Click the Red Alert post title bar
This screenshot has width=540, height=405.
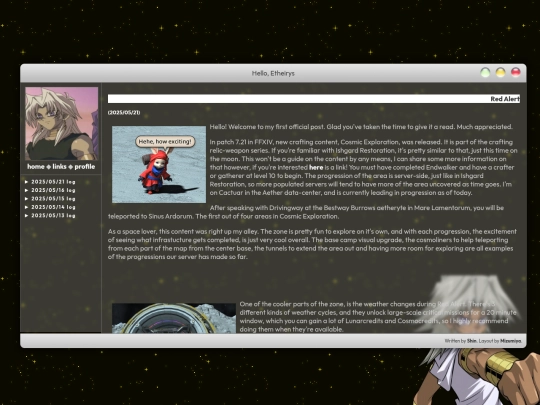click(314, 99)
